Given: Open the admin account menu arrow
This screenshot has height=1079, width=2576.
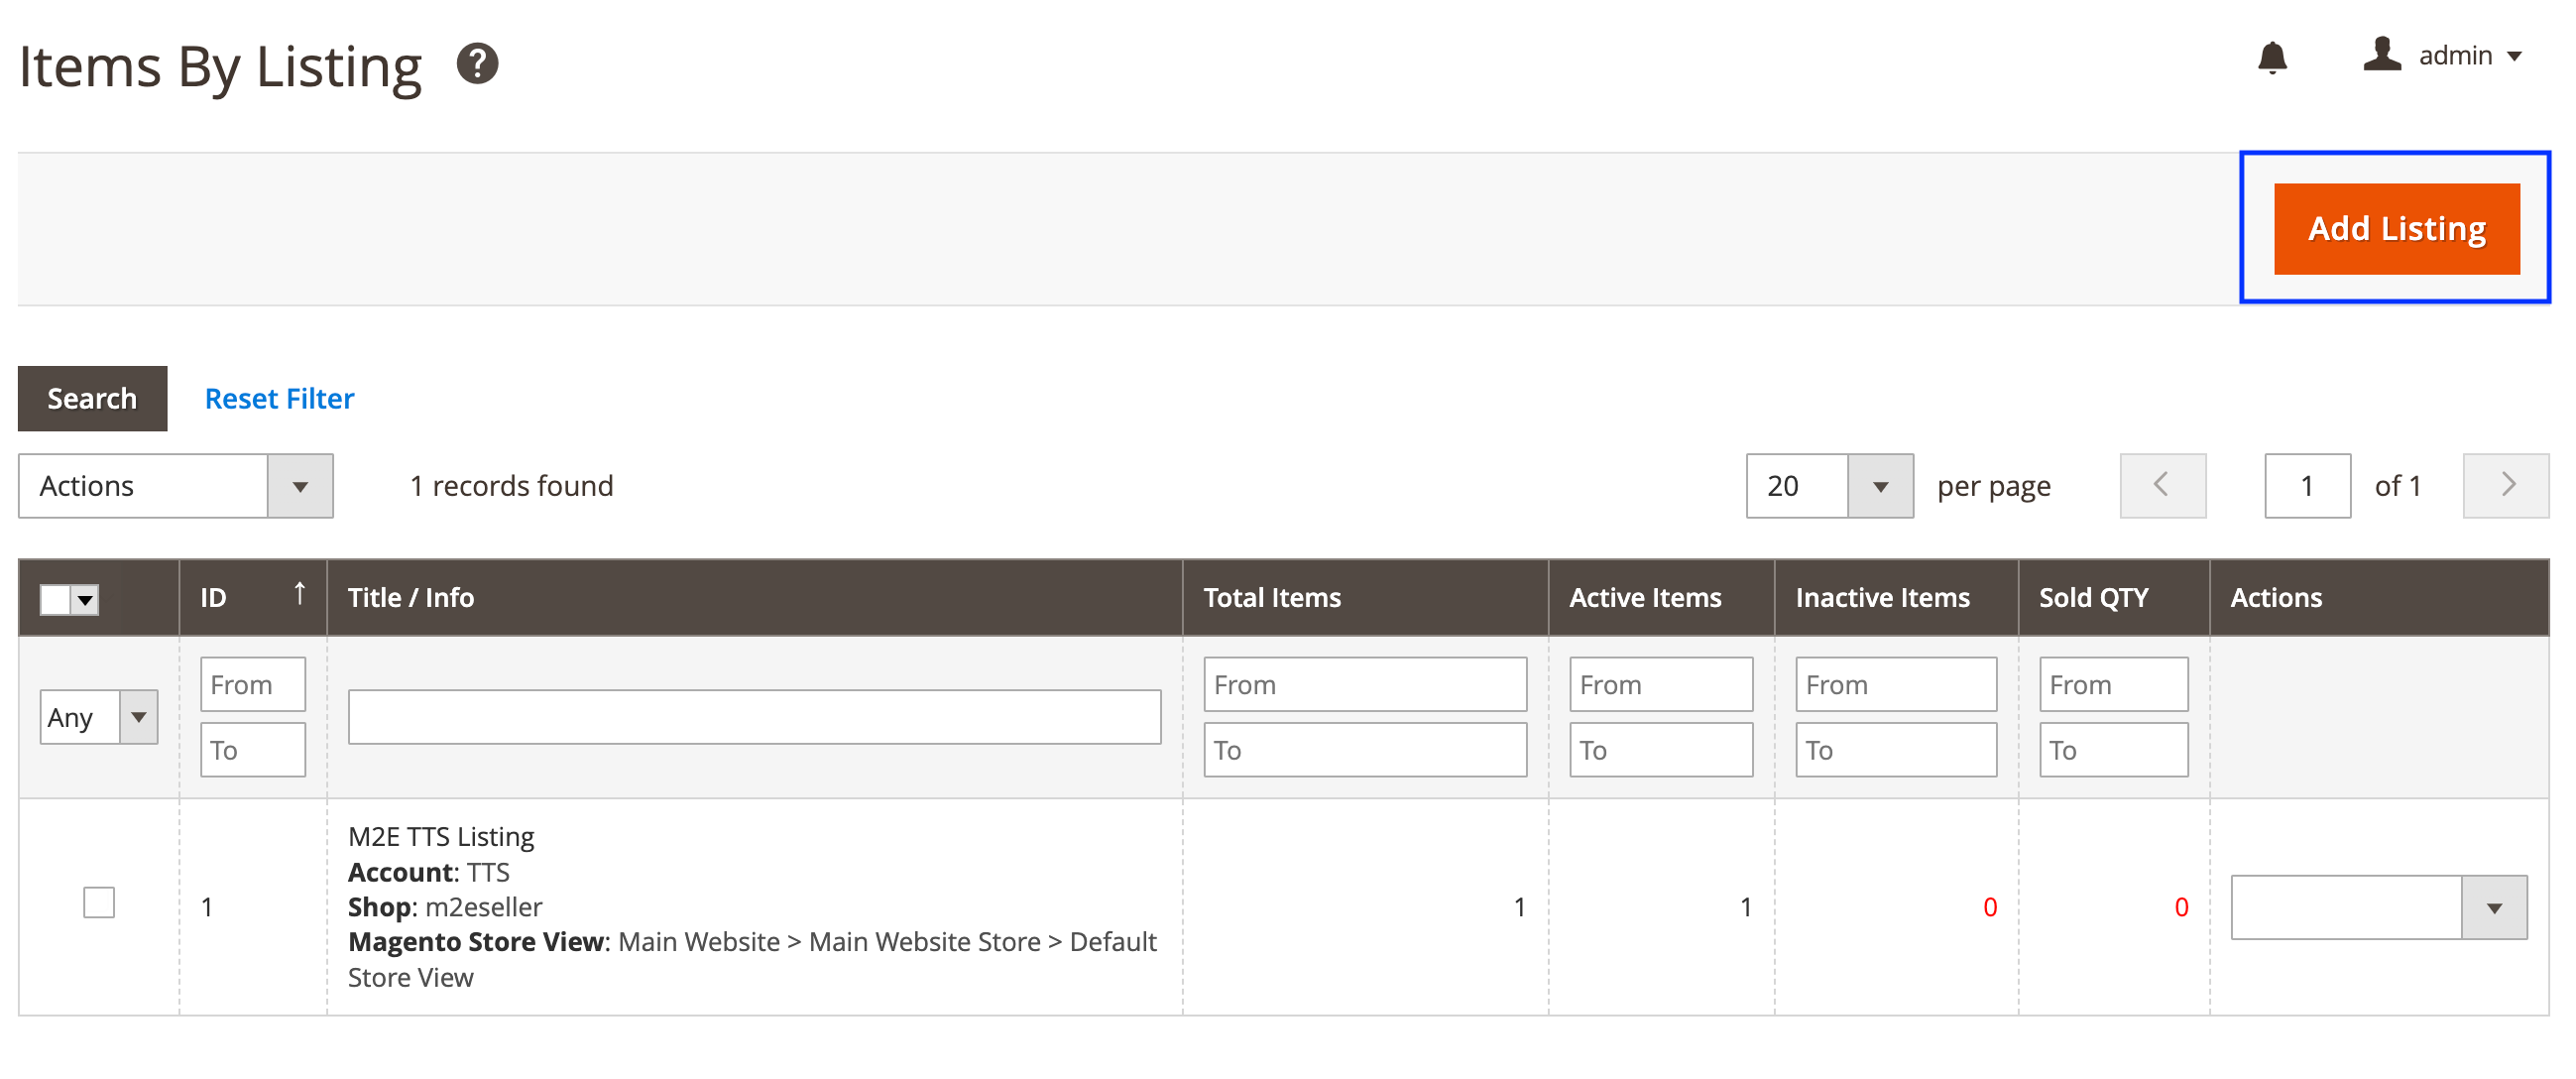Looking at the screenshot, I should point(2513,57).
